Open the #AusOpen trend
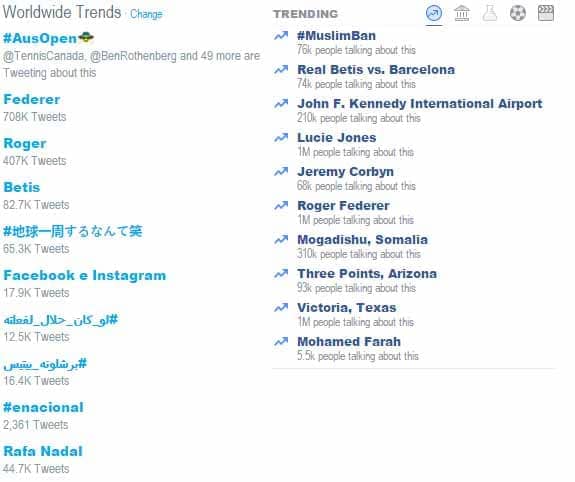575x482 pixels. 40,38
